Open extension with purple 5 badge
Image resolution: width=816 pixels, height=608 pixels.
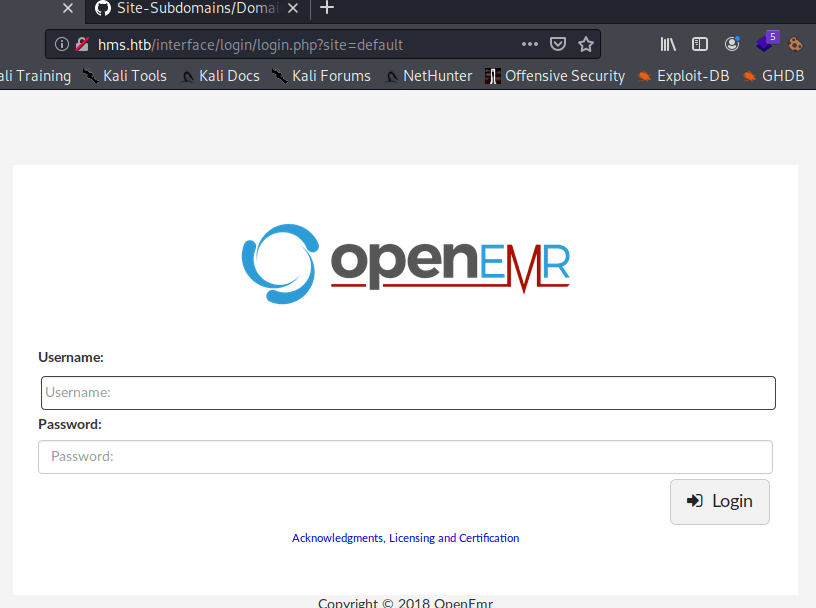point(767,42)
